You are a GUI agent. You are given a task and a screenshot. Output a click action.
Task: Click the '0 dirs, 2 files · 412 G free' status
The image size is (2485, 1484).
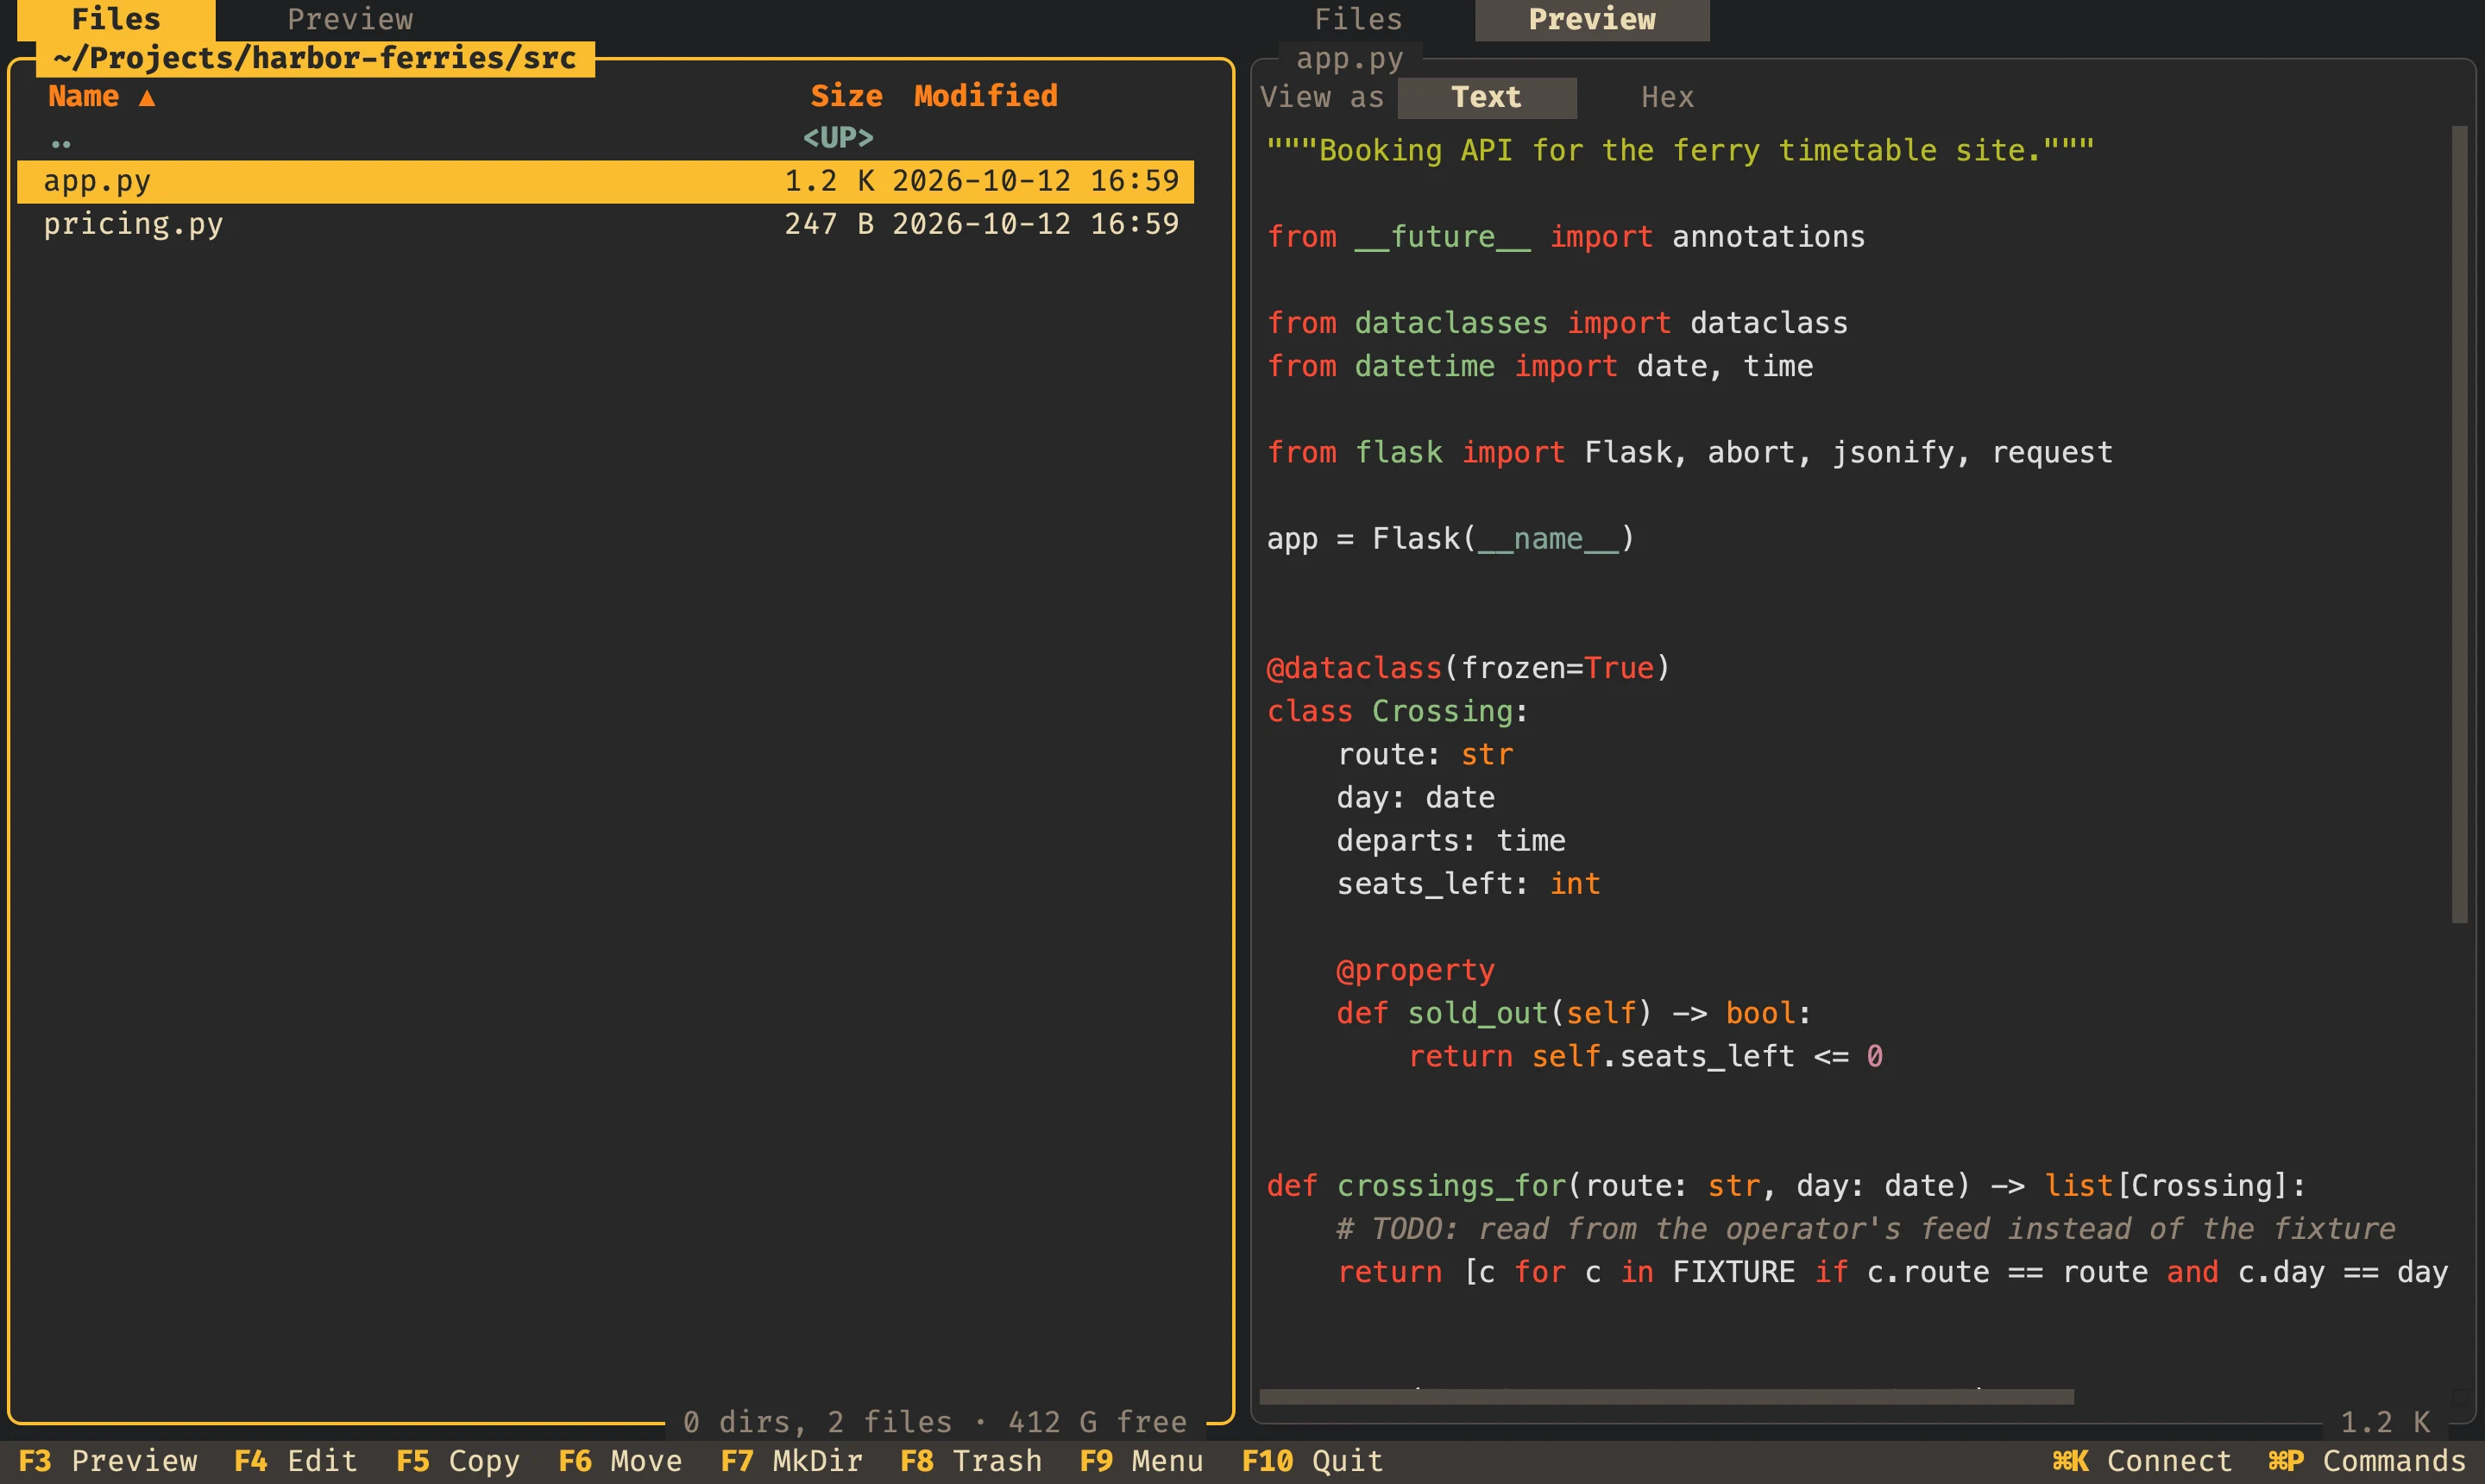point(935,1421)
